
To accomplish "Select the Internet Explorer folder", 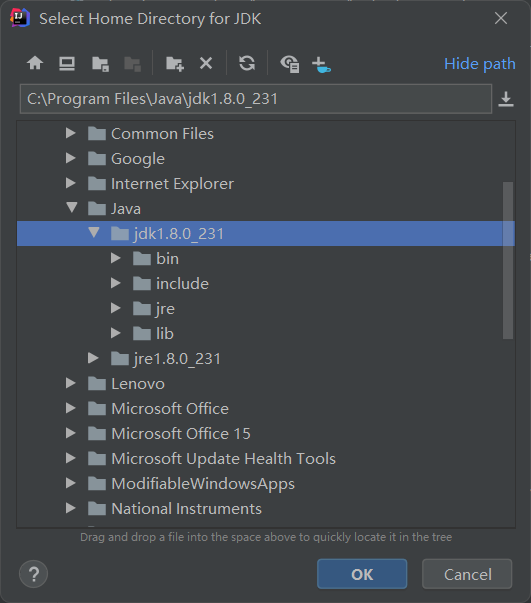I will (x=172, y=184).
